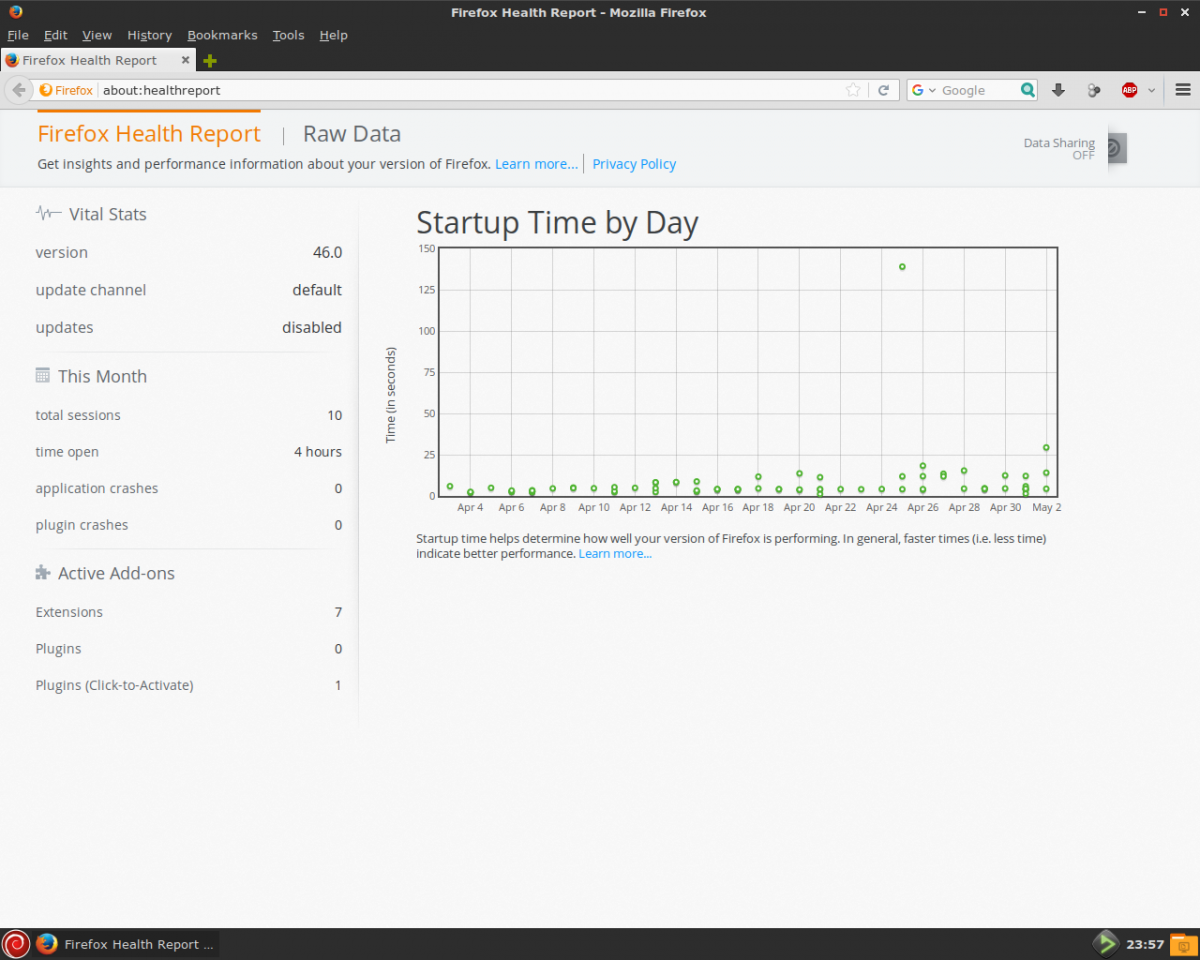The image size is (1200, 960).
Task: Click the update channel value 'default'
Action: (x=317, y=290)
